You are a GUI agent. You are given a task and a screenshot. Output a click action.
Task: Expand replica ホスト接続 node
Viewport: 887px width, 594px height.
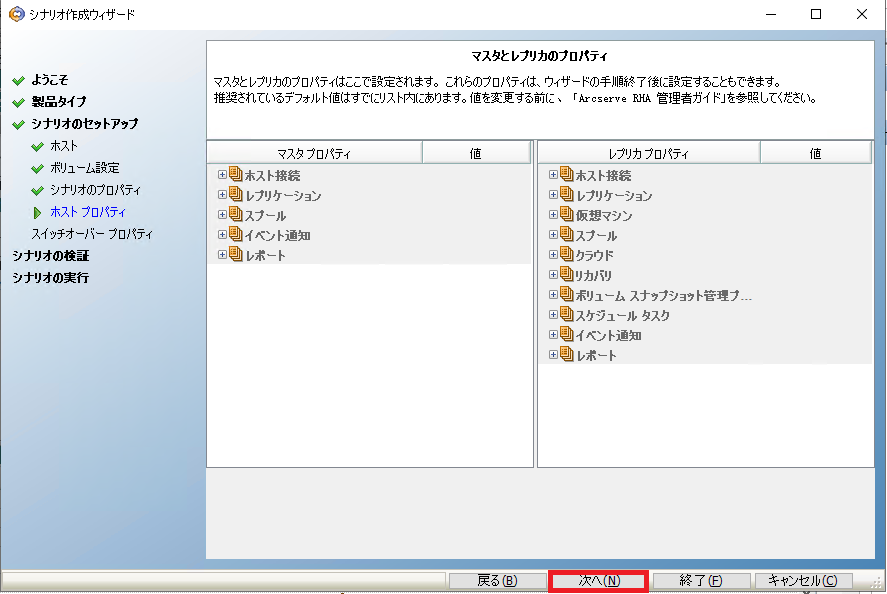pyautogui.click(x=553, y=175)
